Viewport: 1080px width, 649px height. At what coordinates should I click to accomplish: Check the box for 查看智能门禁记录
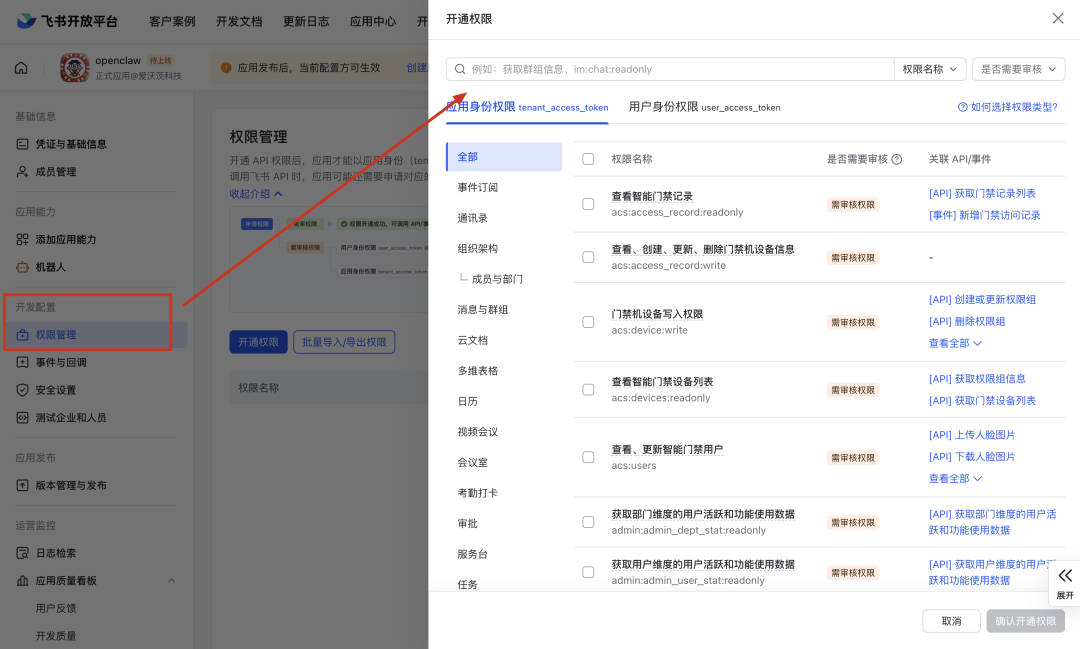click(x=588, y=204)
